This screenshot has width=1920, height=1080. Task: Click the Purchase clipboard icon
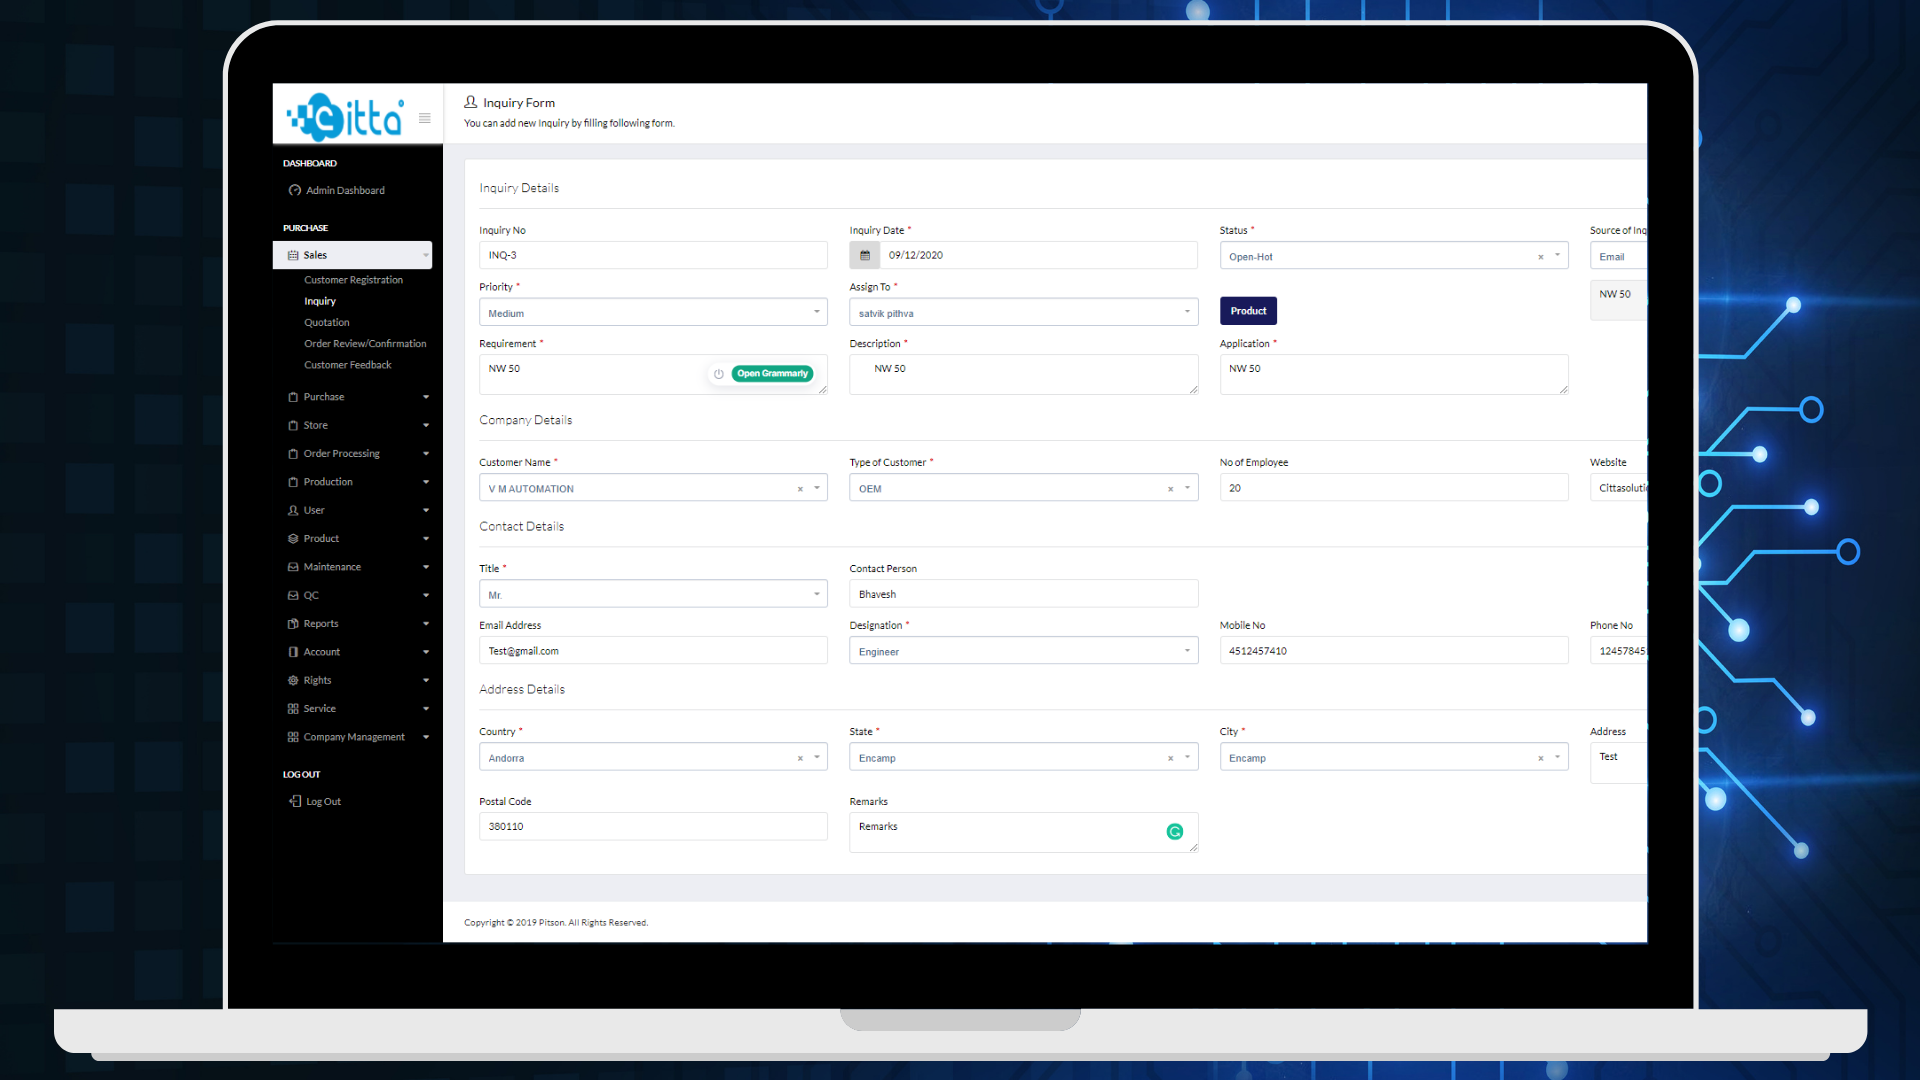coord(293,397)
